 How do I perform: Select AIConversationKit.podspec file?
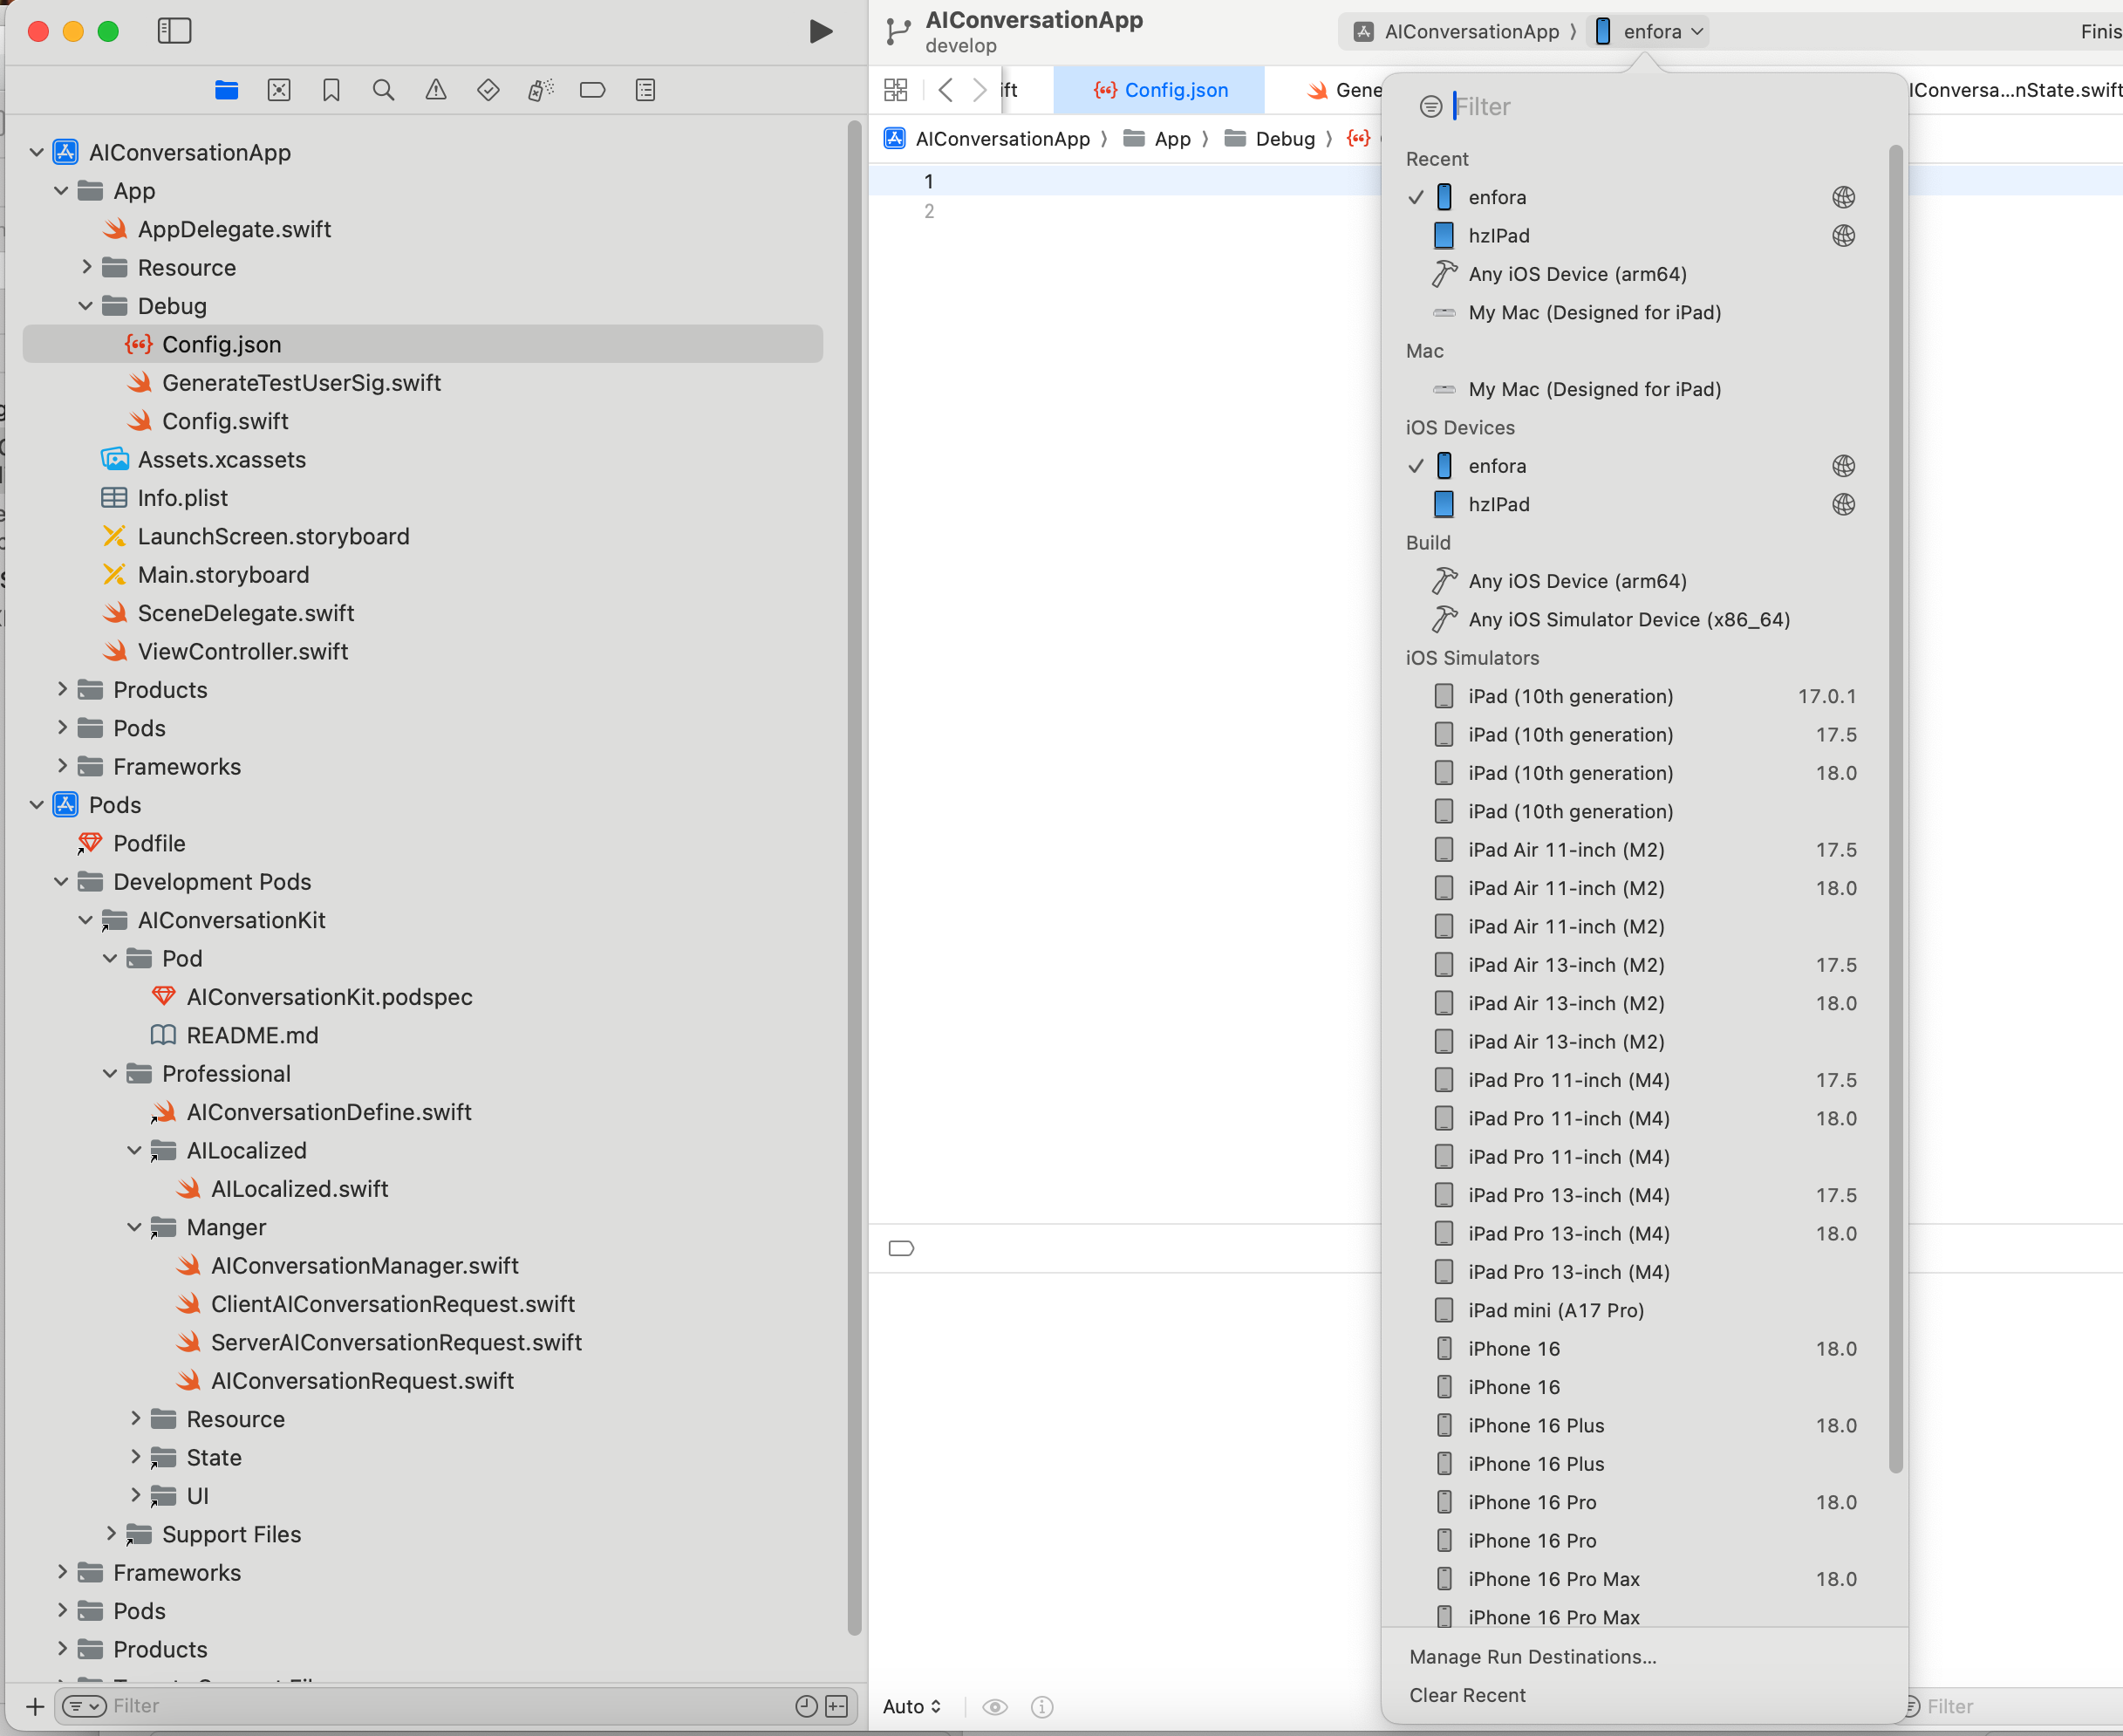tap(329, 997)
